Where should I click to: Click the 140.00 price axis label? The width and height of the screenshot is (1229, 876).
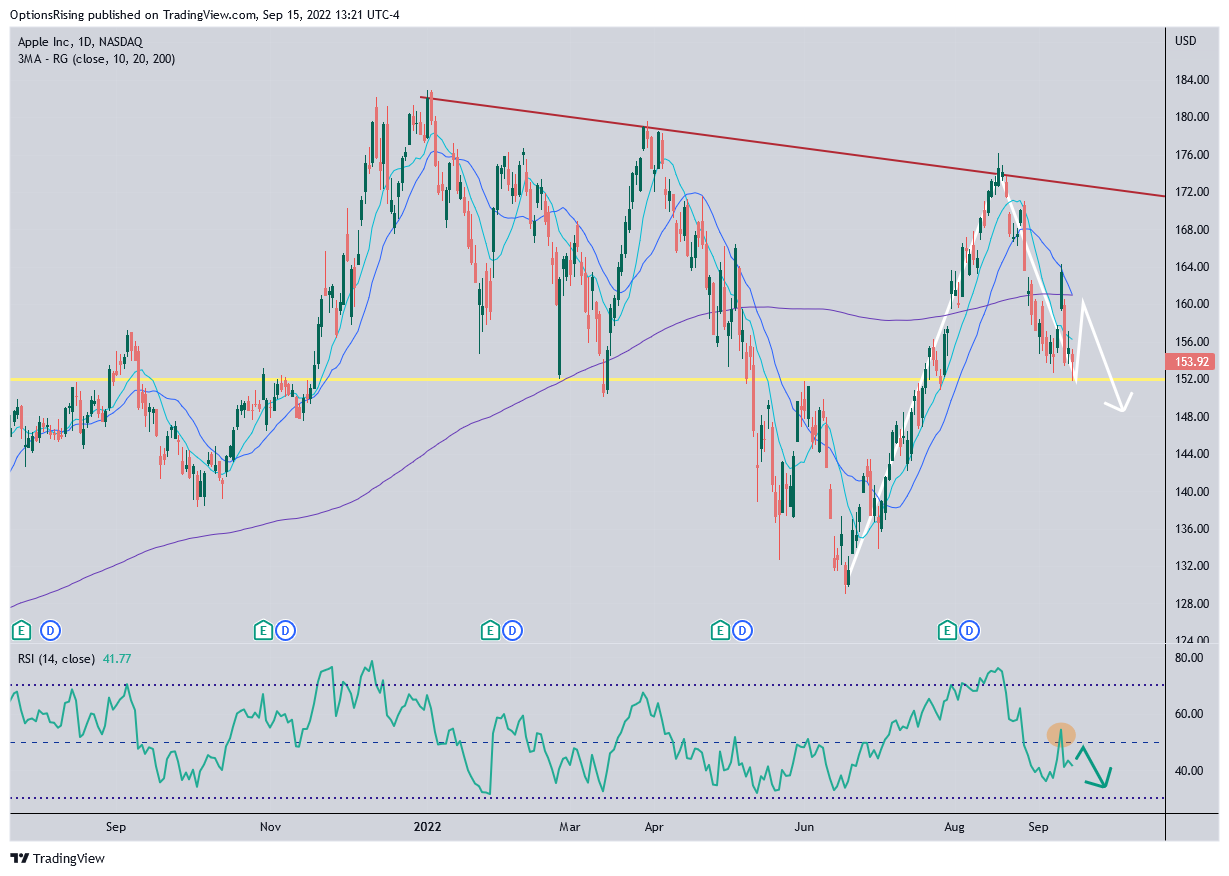coord(1191,492)
